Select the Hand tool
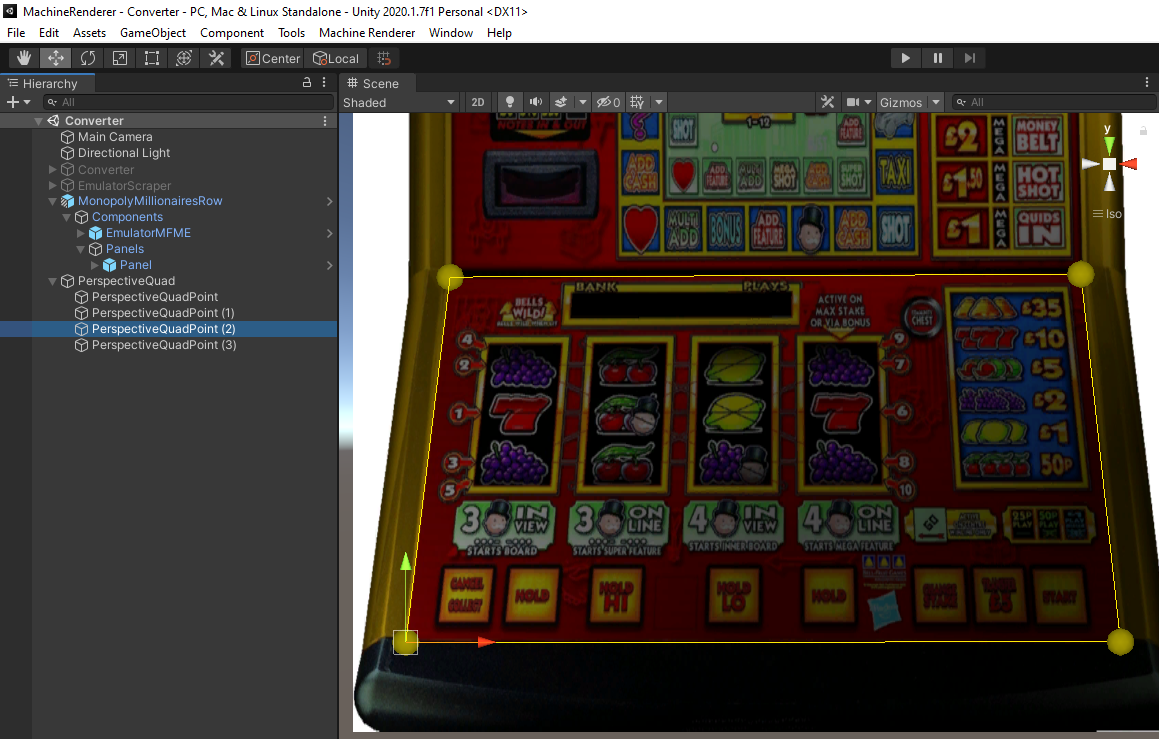 click(x=24, y=58)
